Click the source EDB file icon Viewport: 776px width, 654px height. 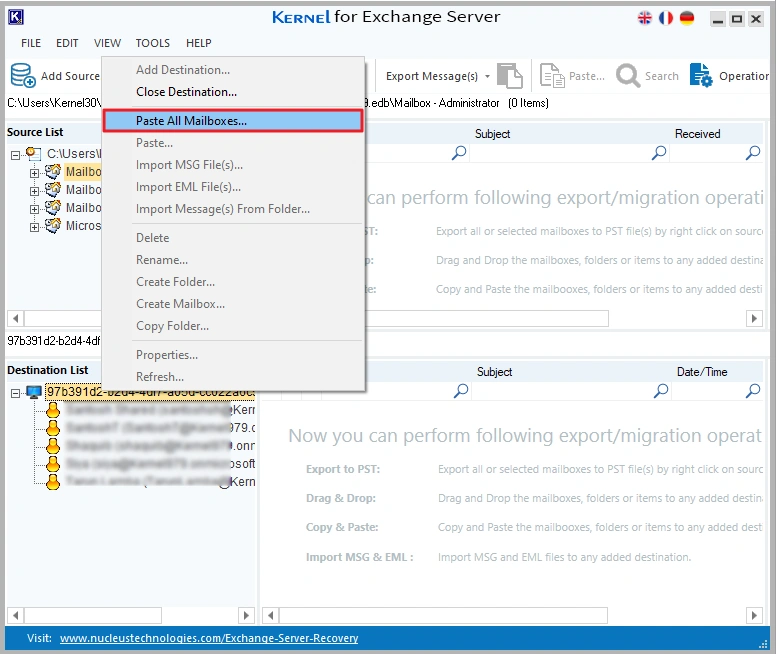[33, 154]
